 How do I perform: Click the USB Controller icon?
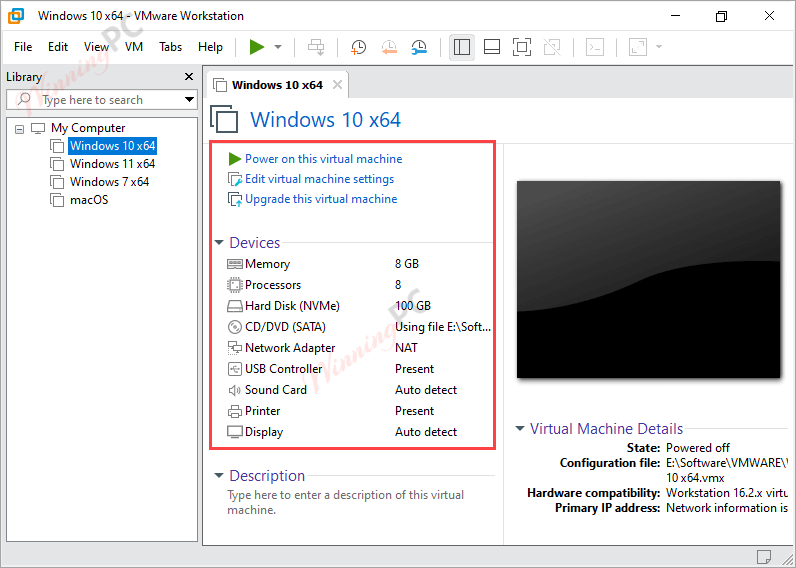point(235,369)
